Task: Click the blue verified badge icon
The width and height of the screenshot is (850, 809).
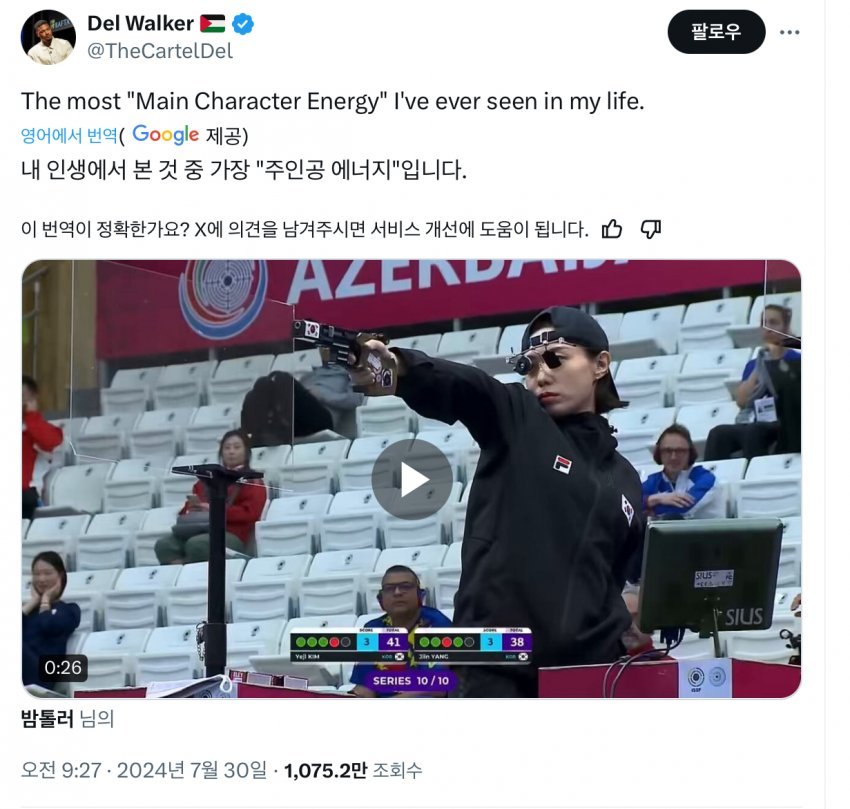Action: tap(243, 24)
